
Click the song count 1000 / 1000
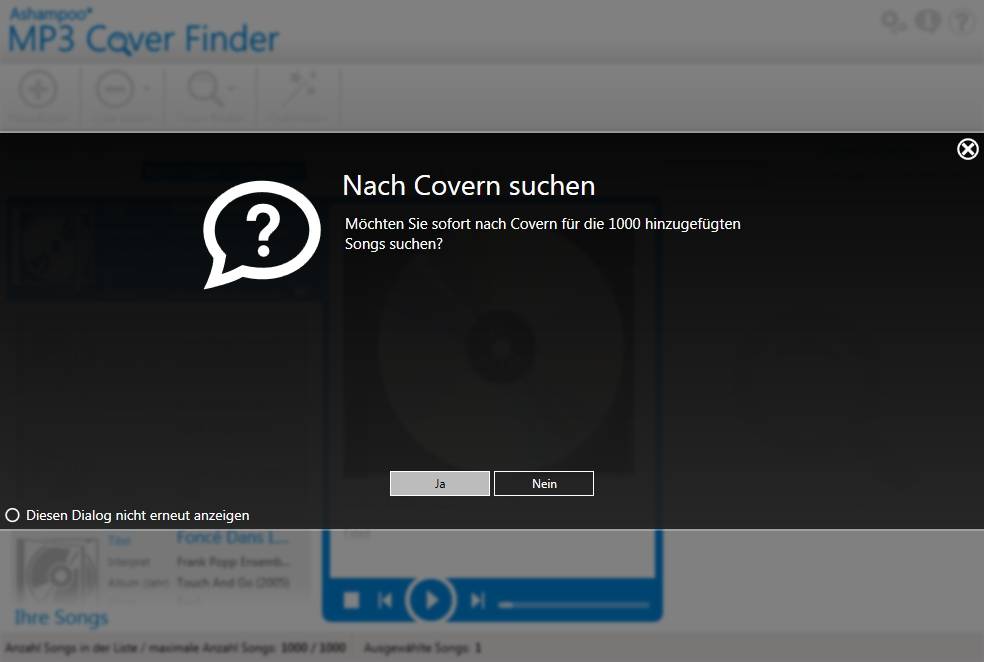point(313,648)
